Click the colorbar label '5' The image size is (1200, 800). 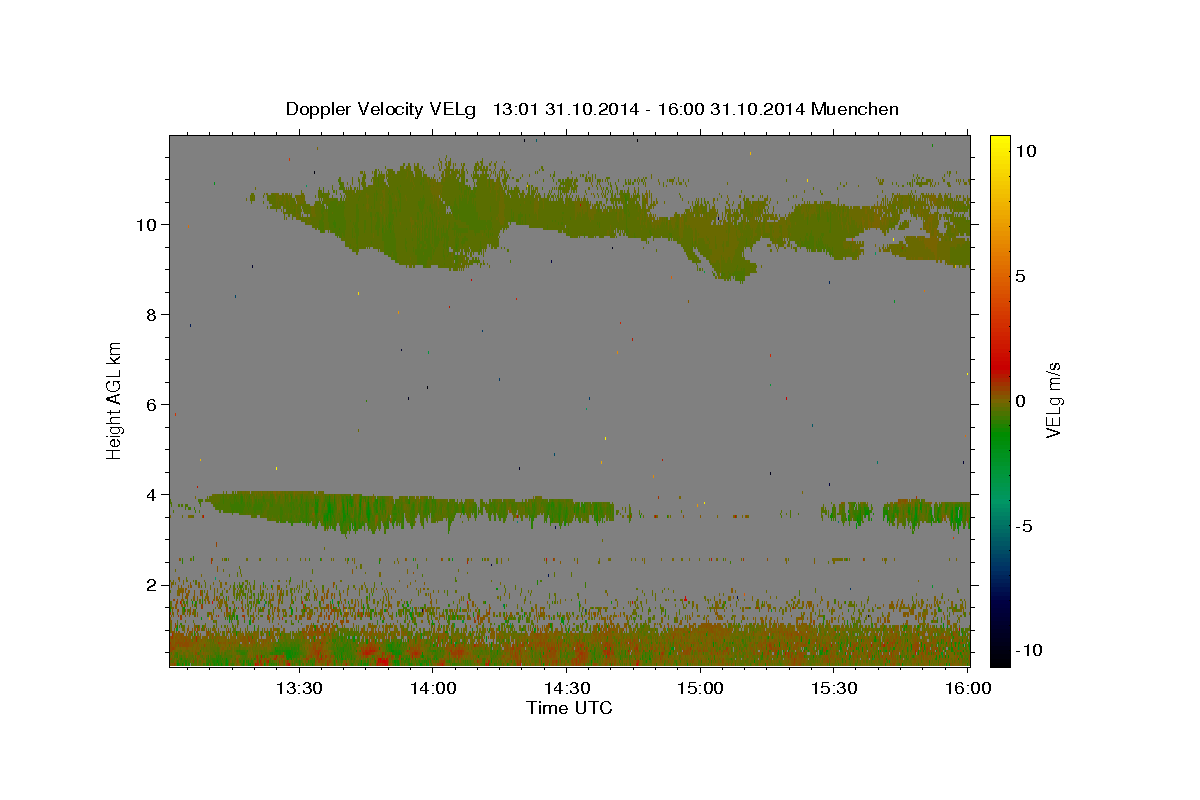[x=1020, y=275]
